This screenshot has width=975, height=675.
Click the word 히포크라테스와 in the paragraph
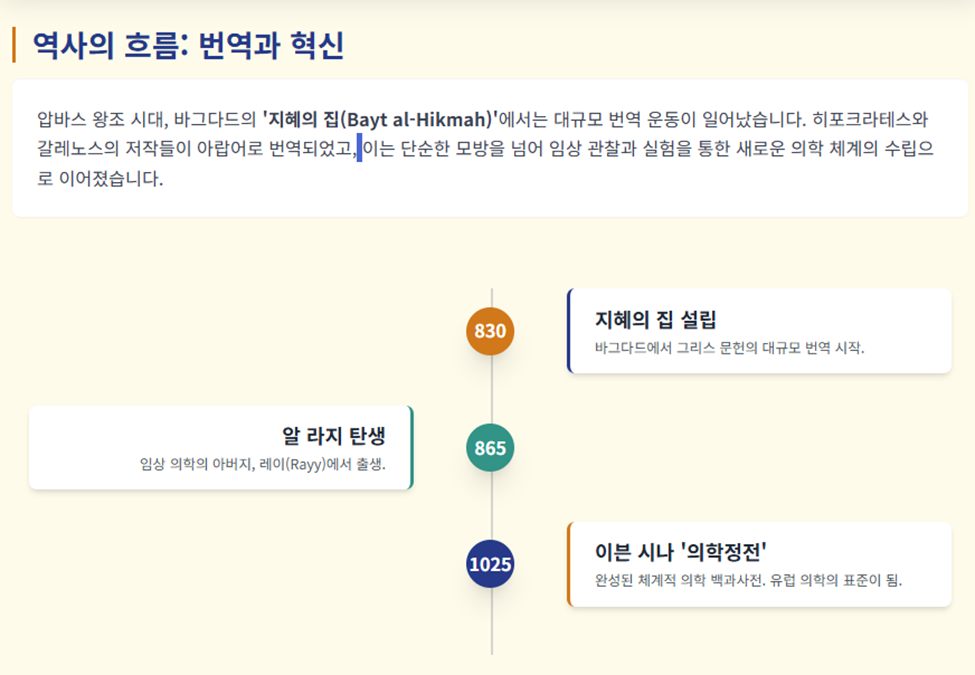click(870, 119)
